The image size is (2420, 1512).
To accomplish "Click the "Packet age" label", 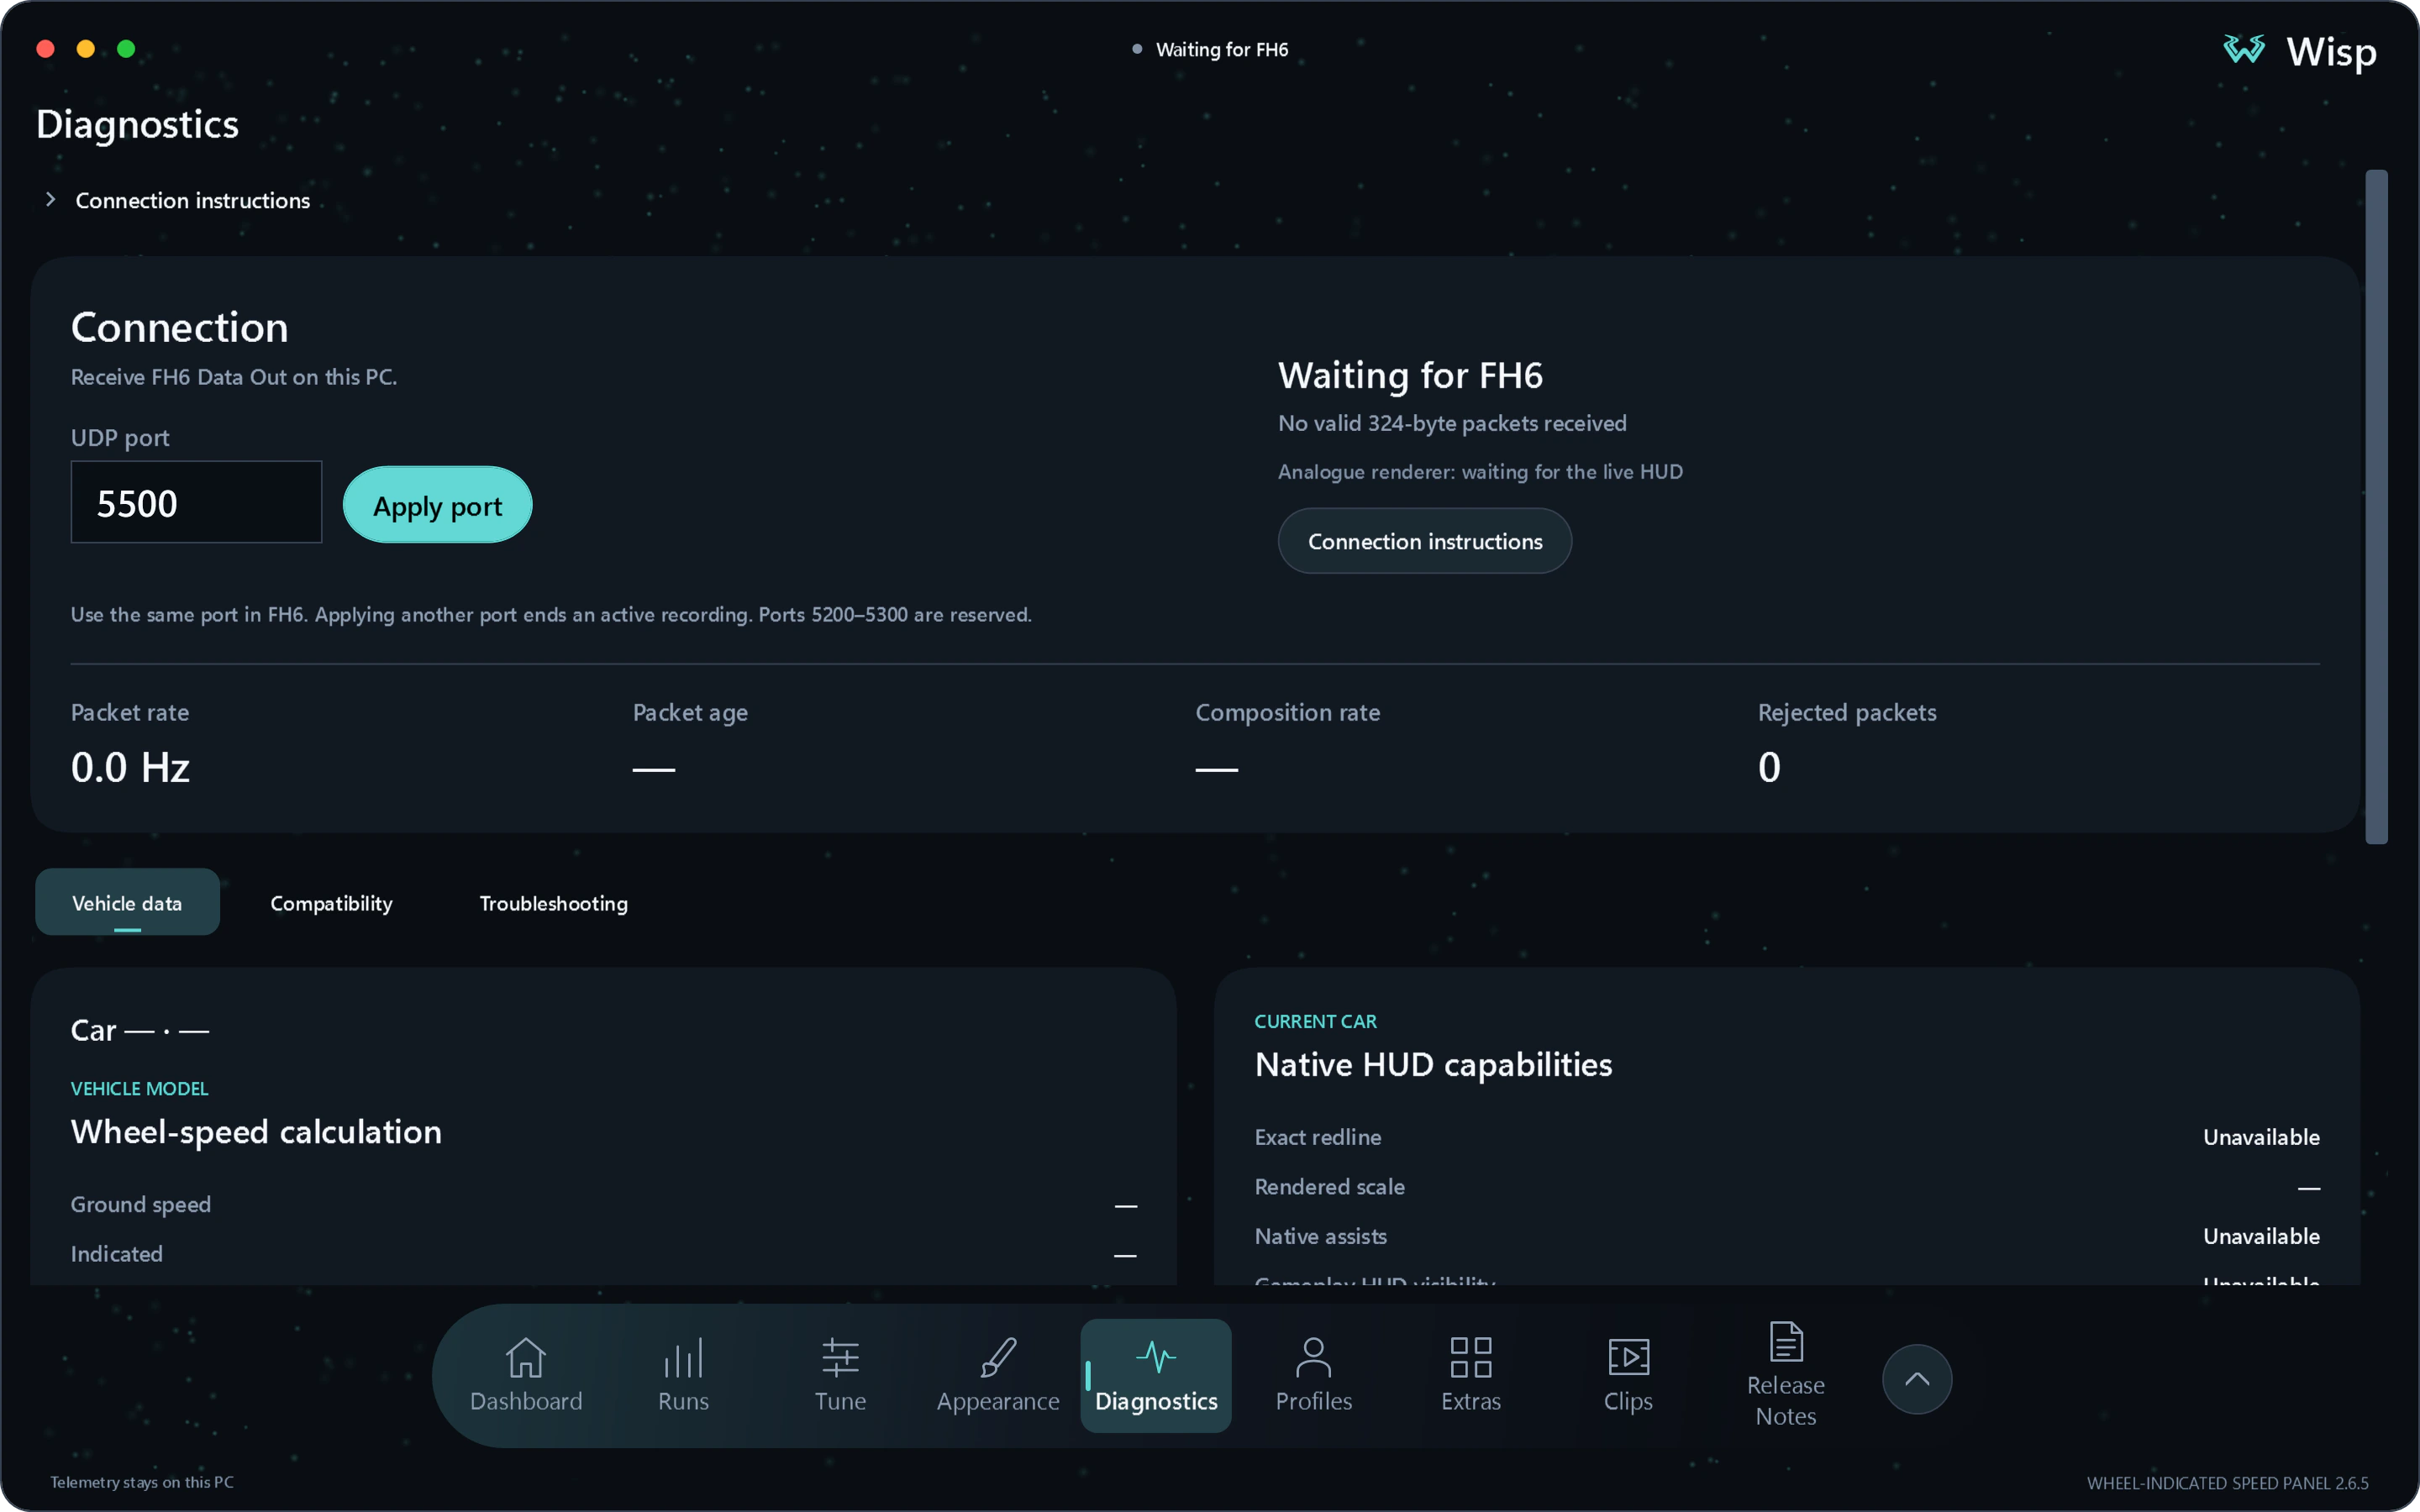I will 690,712.
